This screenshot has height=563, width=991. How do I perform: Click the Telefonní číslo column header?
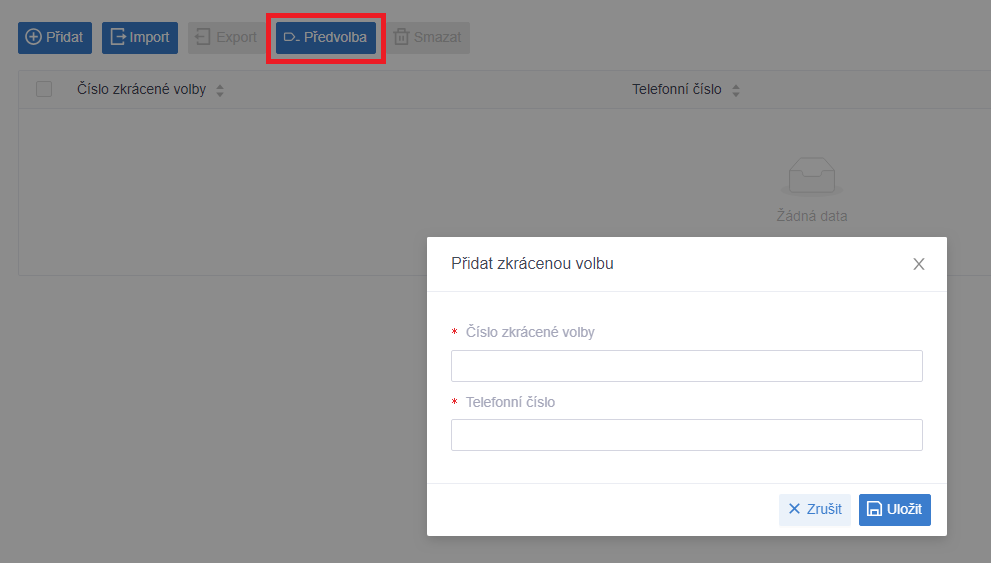pos(677,89)
